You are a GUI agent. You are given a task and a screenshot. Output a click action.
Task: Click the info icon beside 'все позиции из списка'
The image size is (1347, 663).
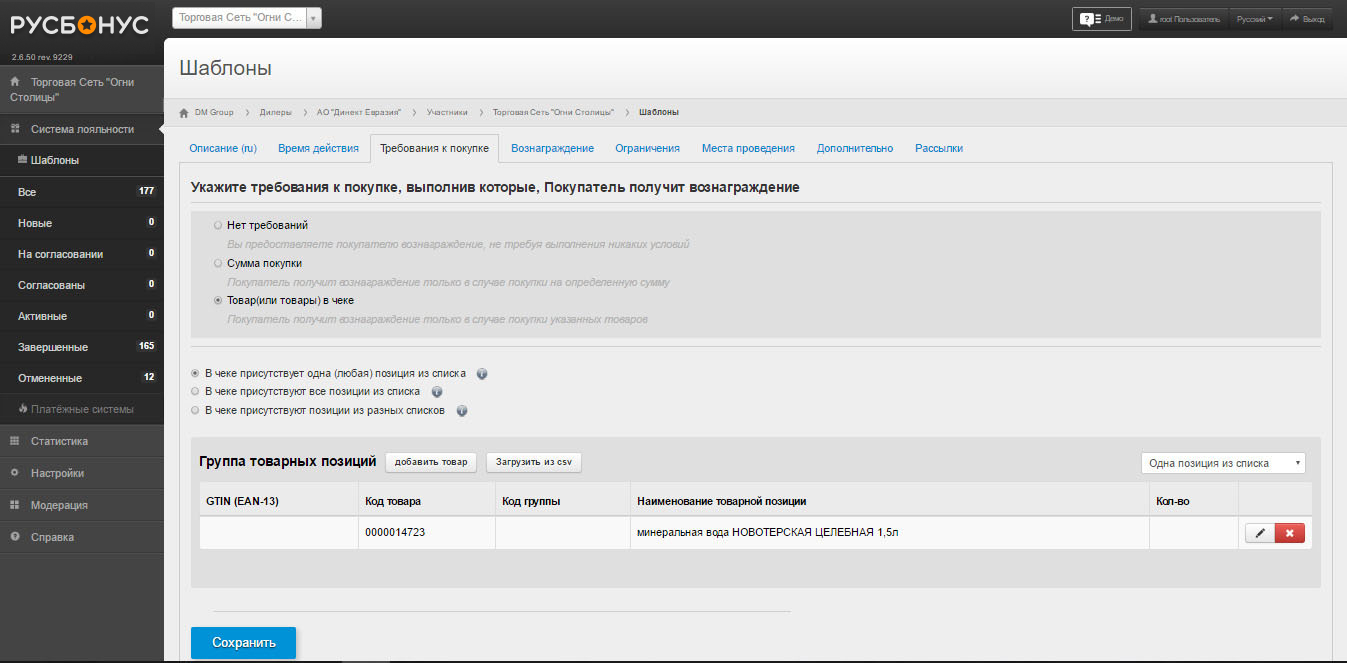pos(436,392)
